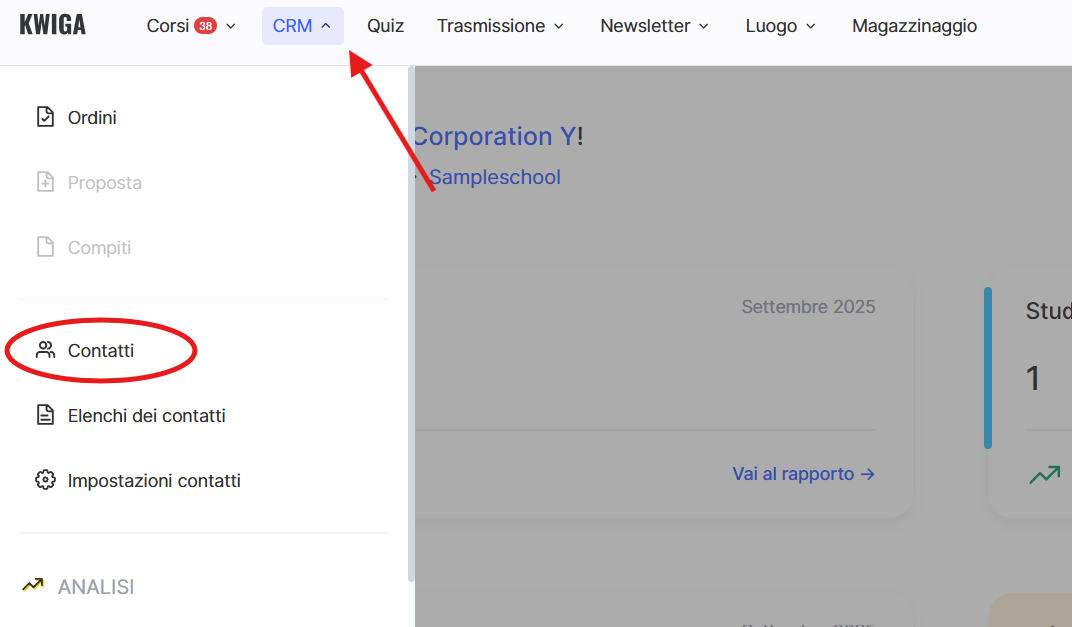1072x627 pixels.
Task: Expand the Trasmissione dropdown chevron
Action: [x=559, y=26]
